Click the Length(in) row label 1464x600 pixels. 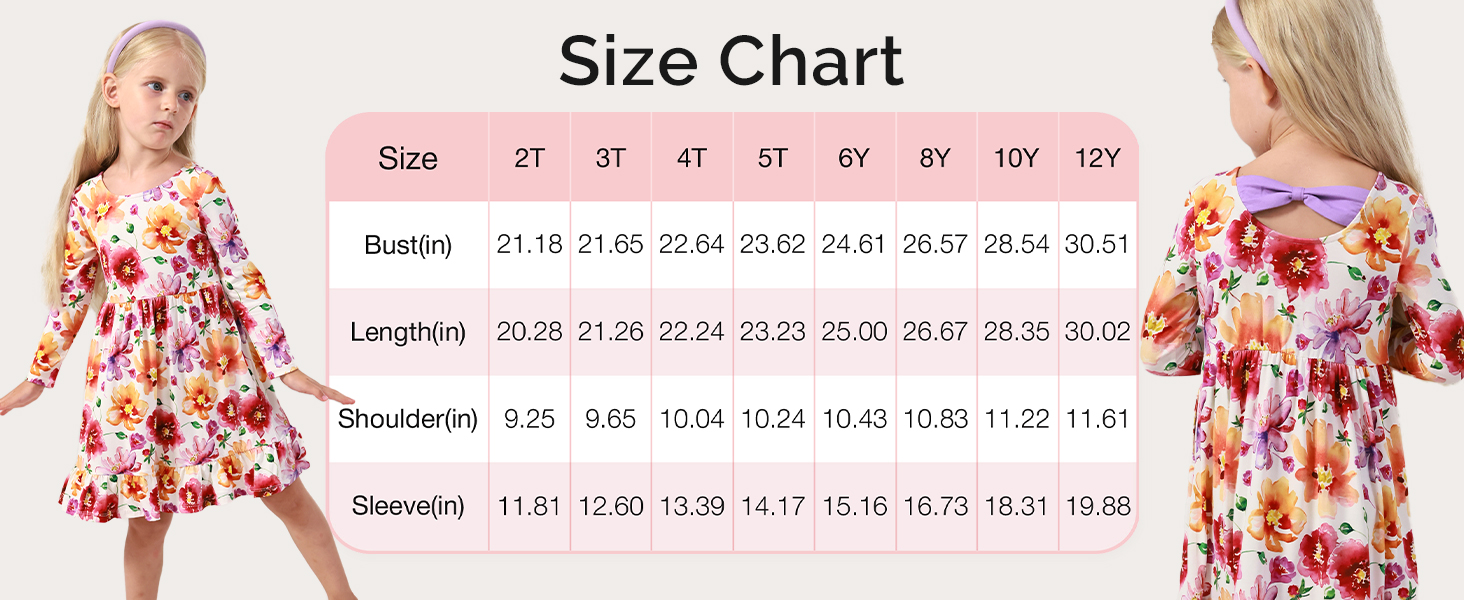tap(408, 332)
